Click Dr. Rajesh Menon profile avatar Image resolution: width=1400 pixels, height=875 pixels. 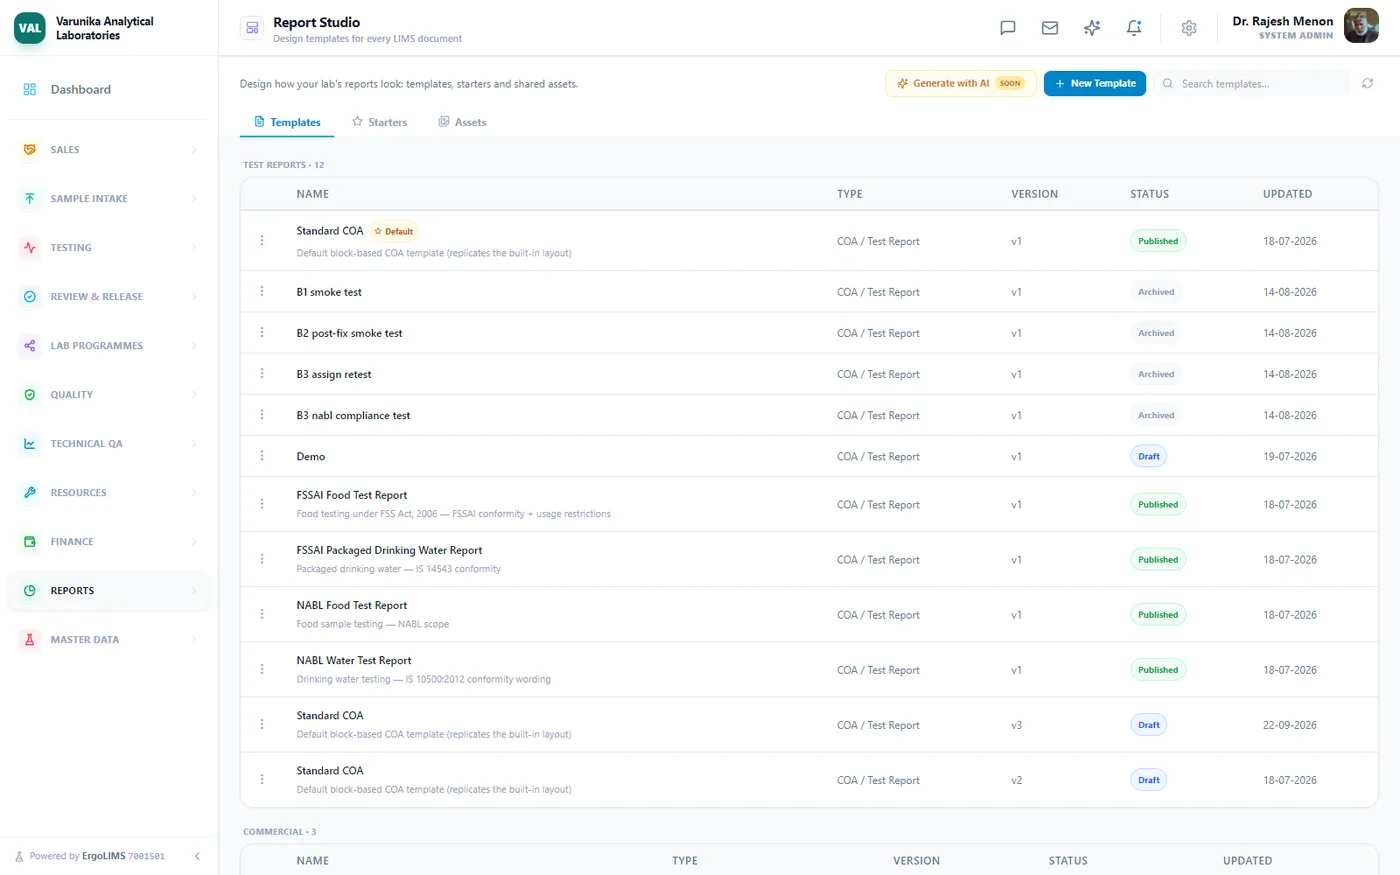1361,27
